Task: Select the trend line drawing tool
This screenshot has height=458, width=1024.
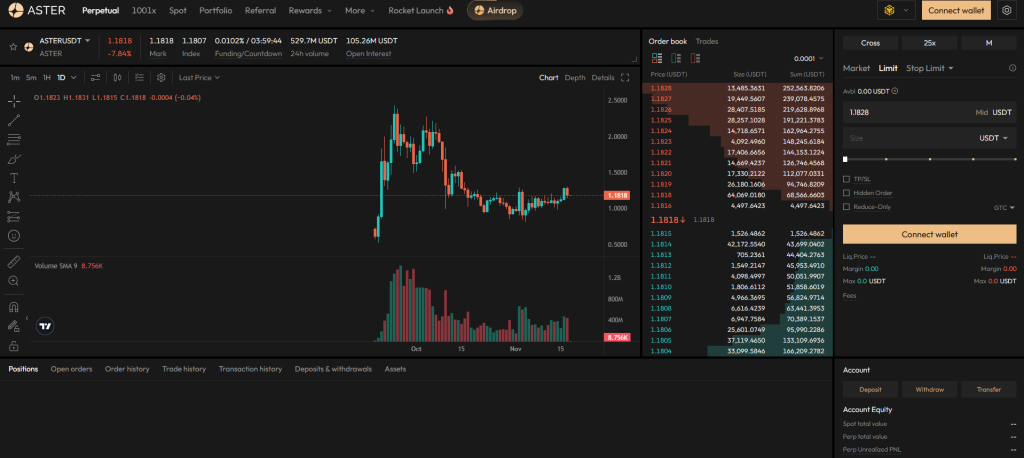Action: pyautogui.click(x=14, y=120)
